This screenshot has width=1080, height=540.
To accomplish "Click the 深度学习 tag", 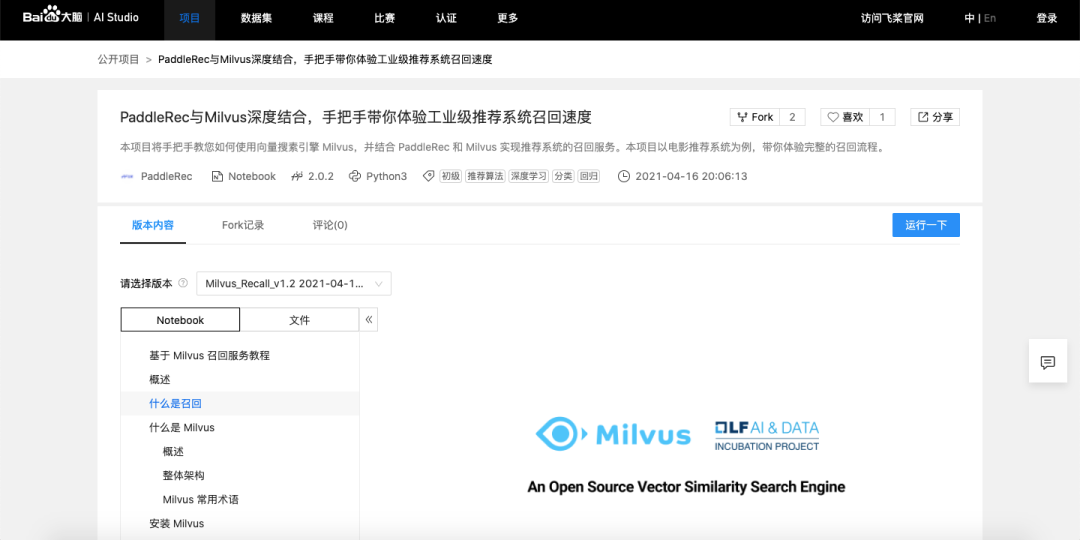I will [x=528, y=176].
